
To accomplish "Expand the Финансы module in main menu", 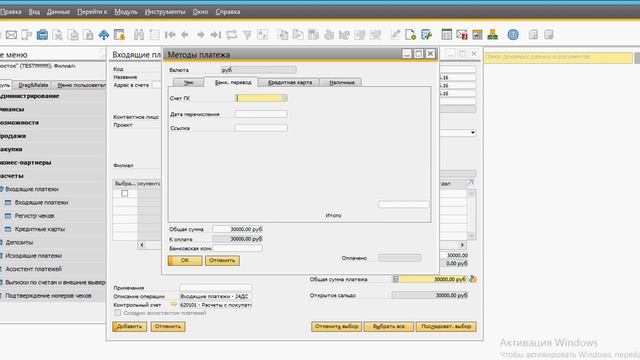I will (12, 109).
